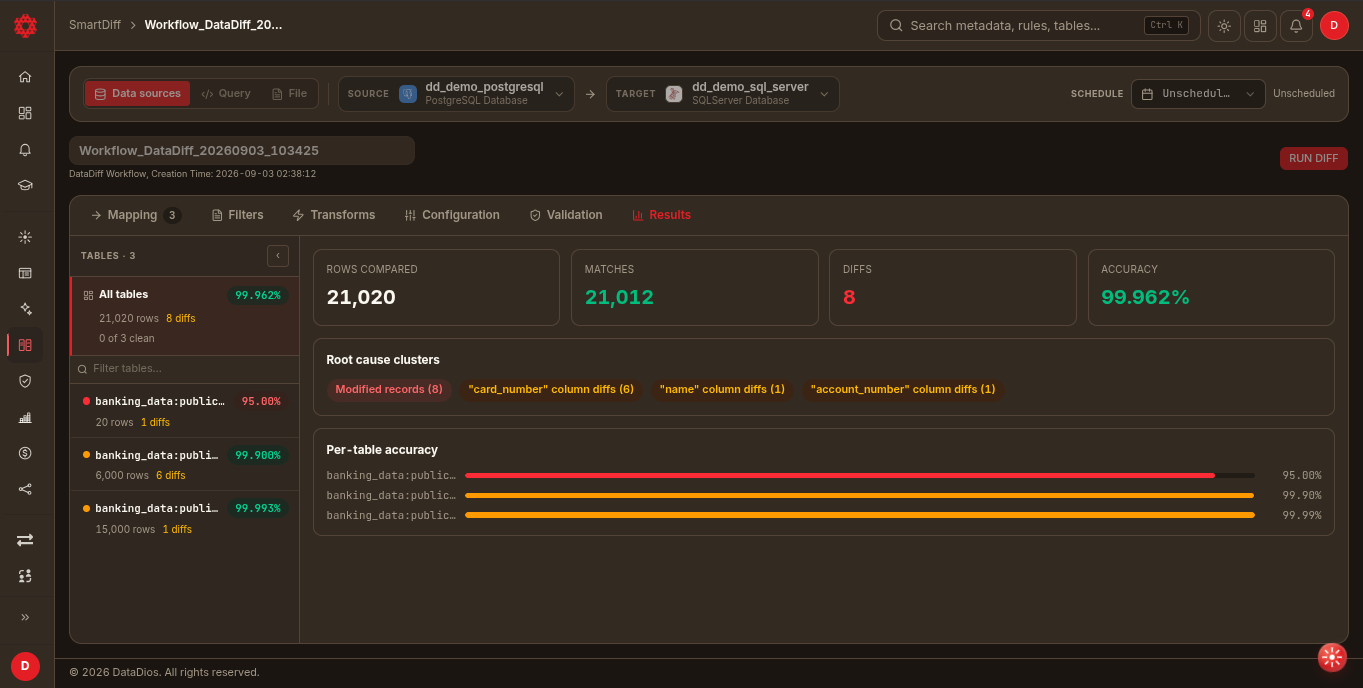Screen dimensions: 1363x688
Task: Select the Data sources mode
Action: pos(137,94)
